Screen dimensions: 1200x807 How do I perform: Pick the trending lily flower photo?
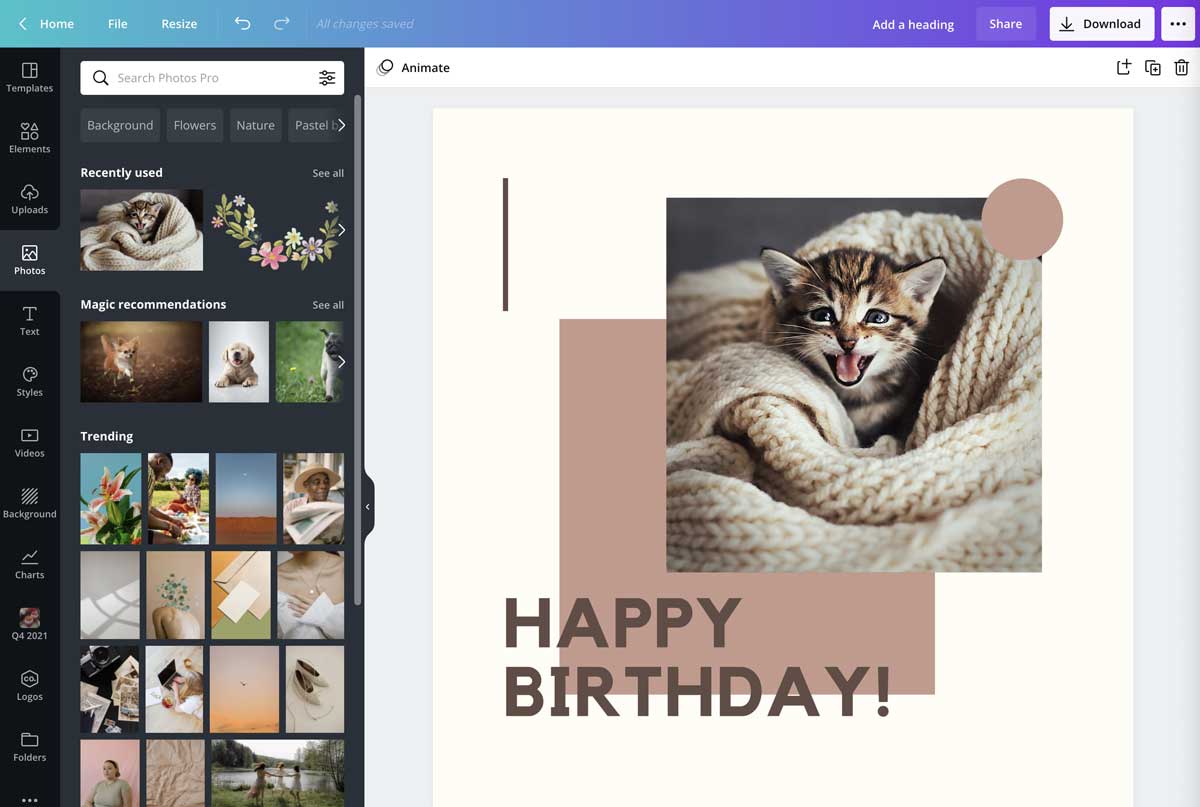(x=111, y=498)
